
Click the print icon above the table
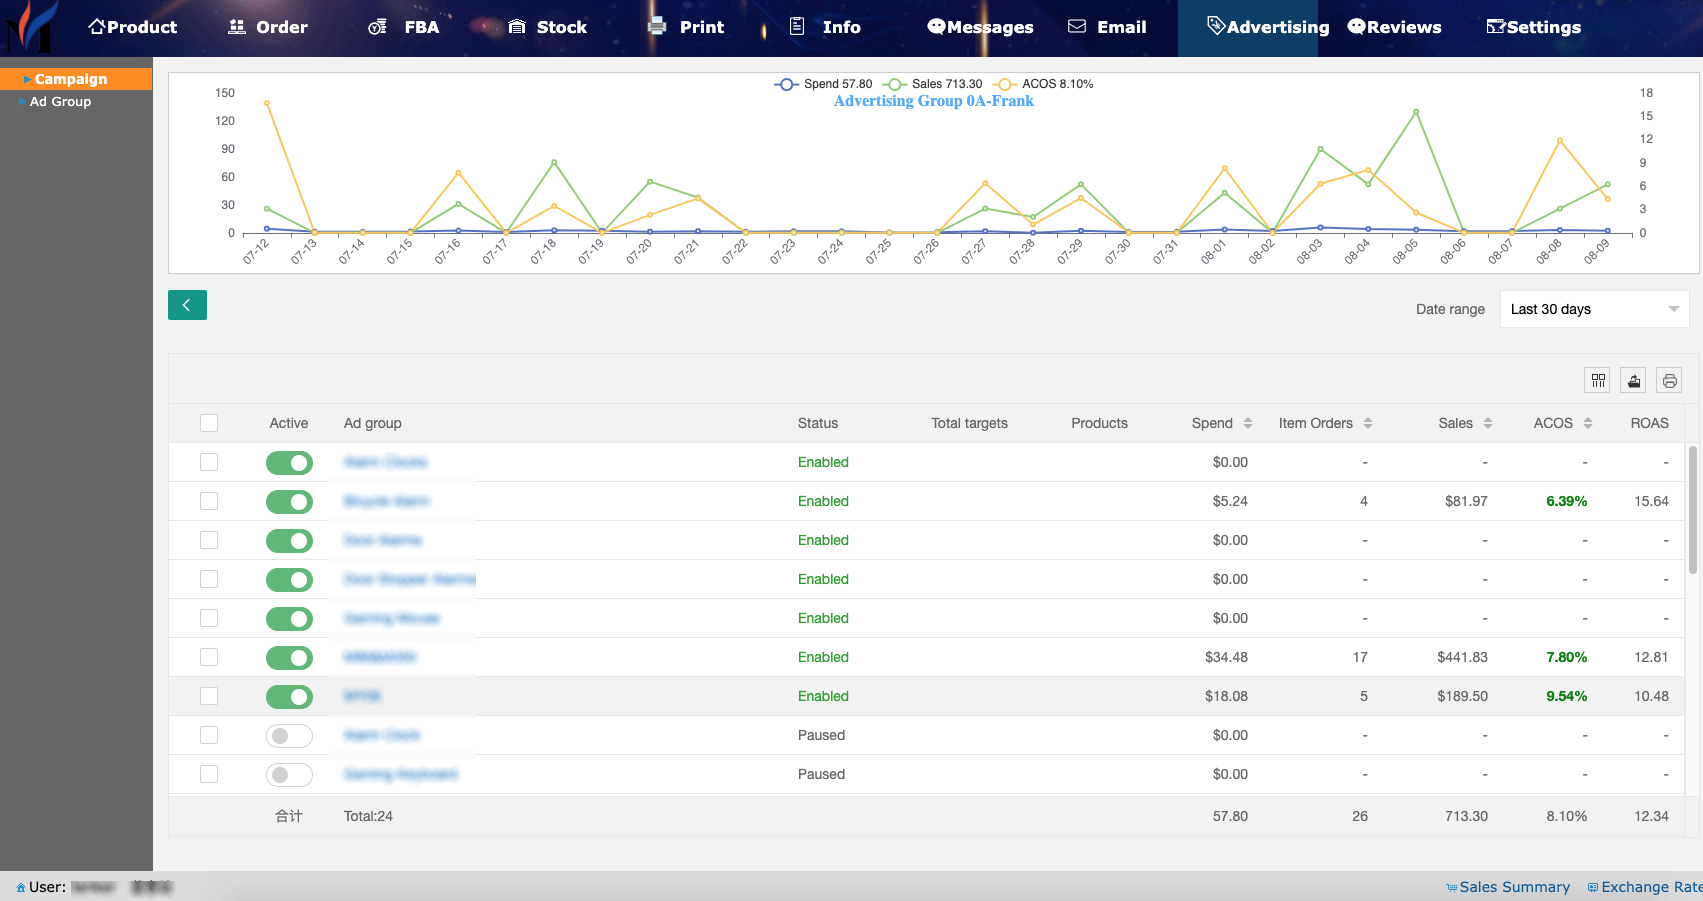pyautogui.click(x=1669, y=380)
